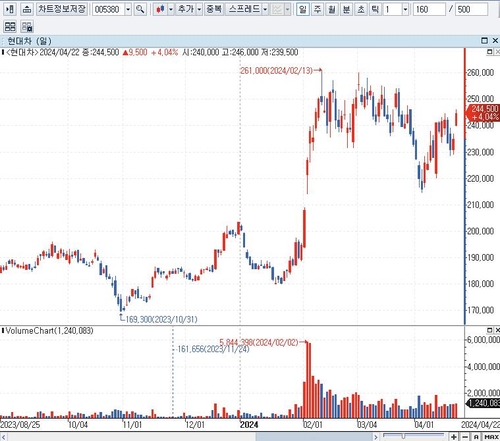Zoom out with the minus icon
Viewport: 500px width, 441px height.
coord(465,437)
